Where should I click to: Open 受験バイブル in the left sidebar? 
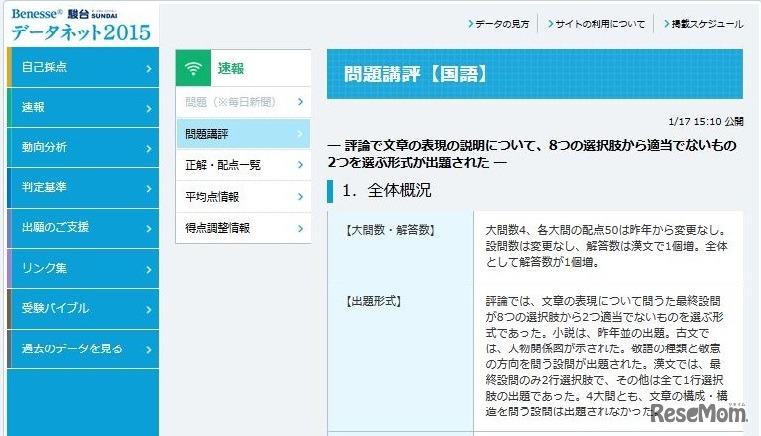[83, 308]
